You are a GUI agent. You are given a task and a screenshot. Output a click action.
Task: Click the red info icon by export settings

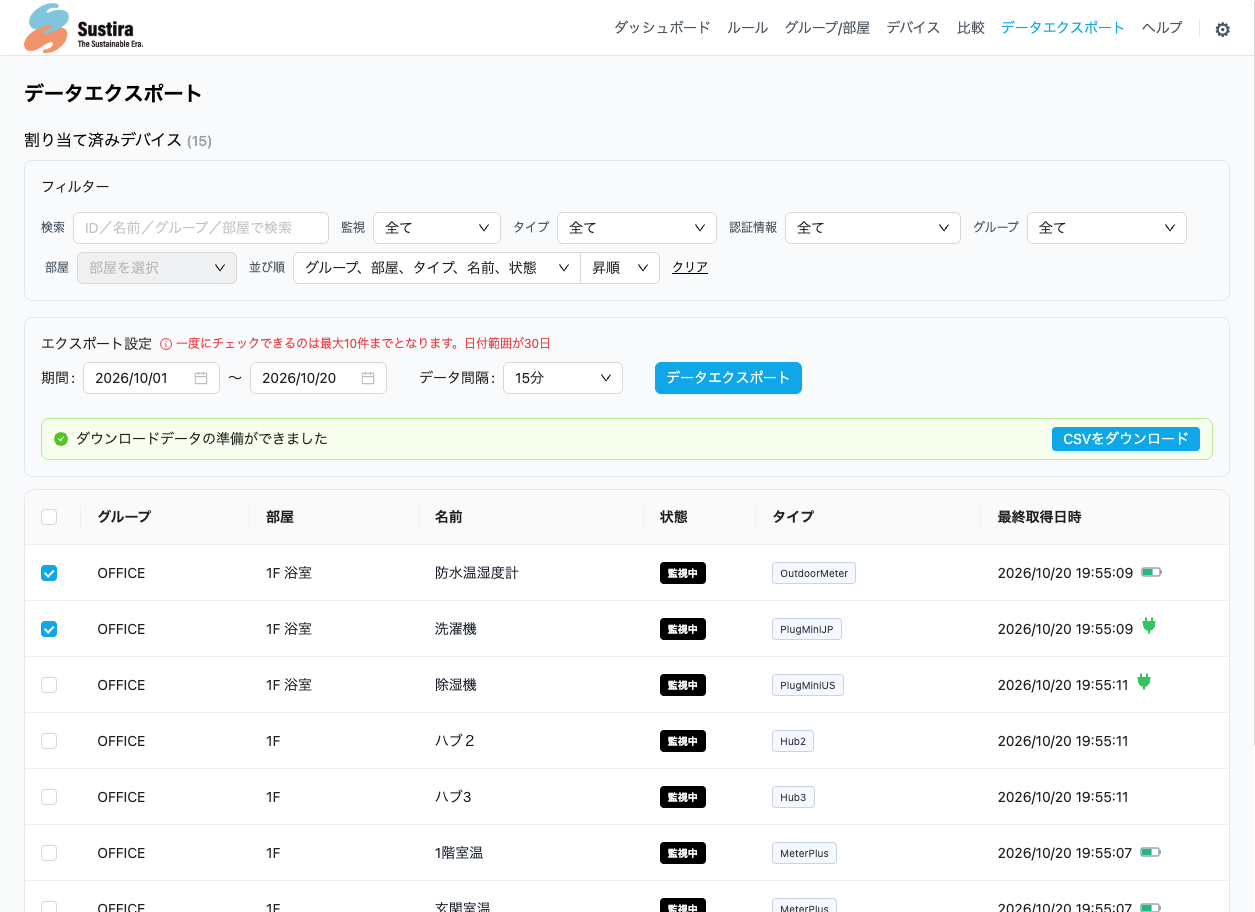click(x=166, y=344)
